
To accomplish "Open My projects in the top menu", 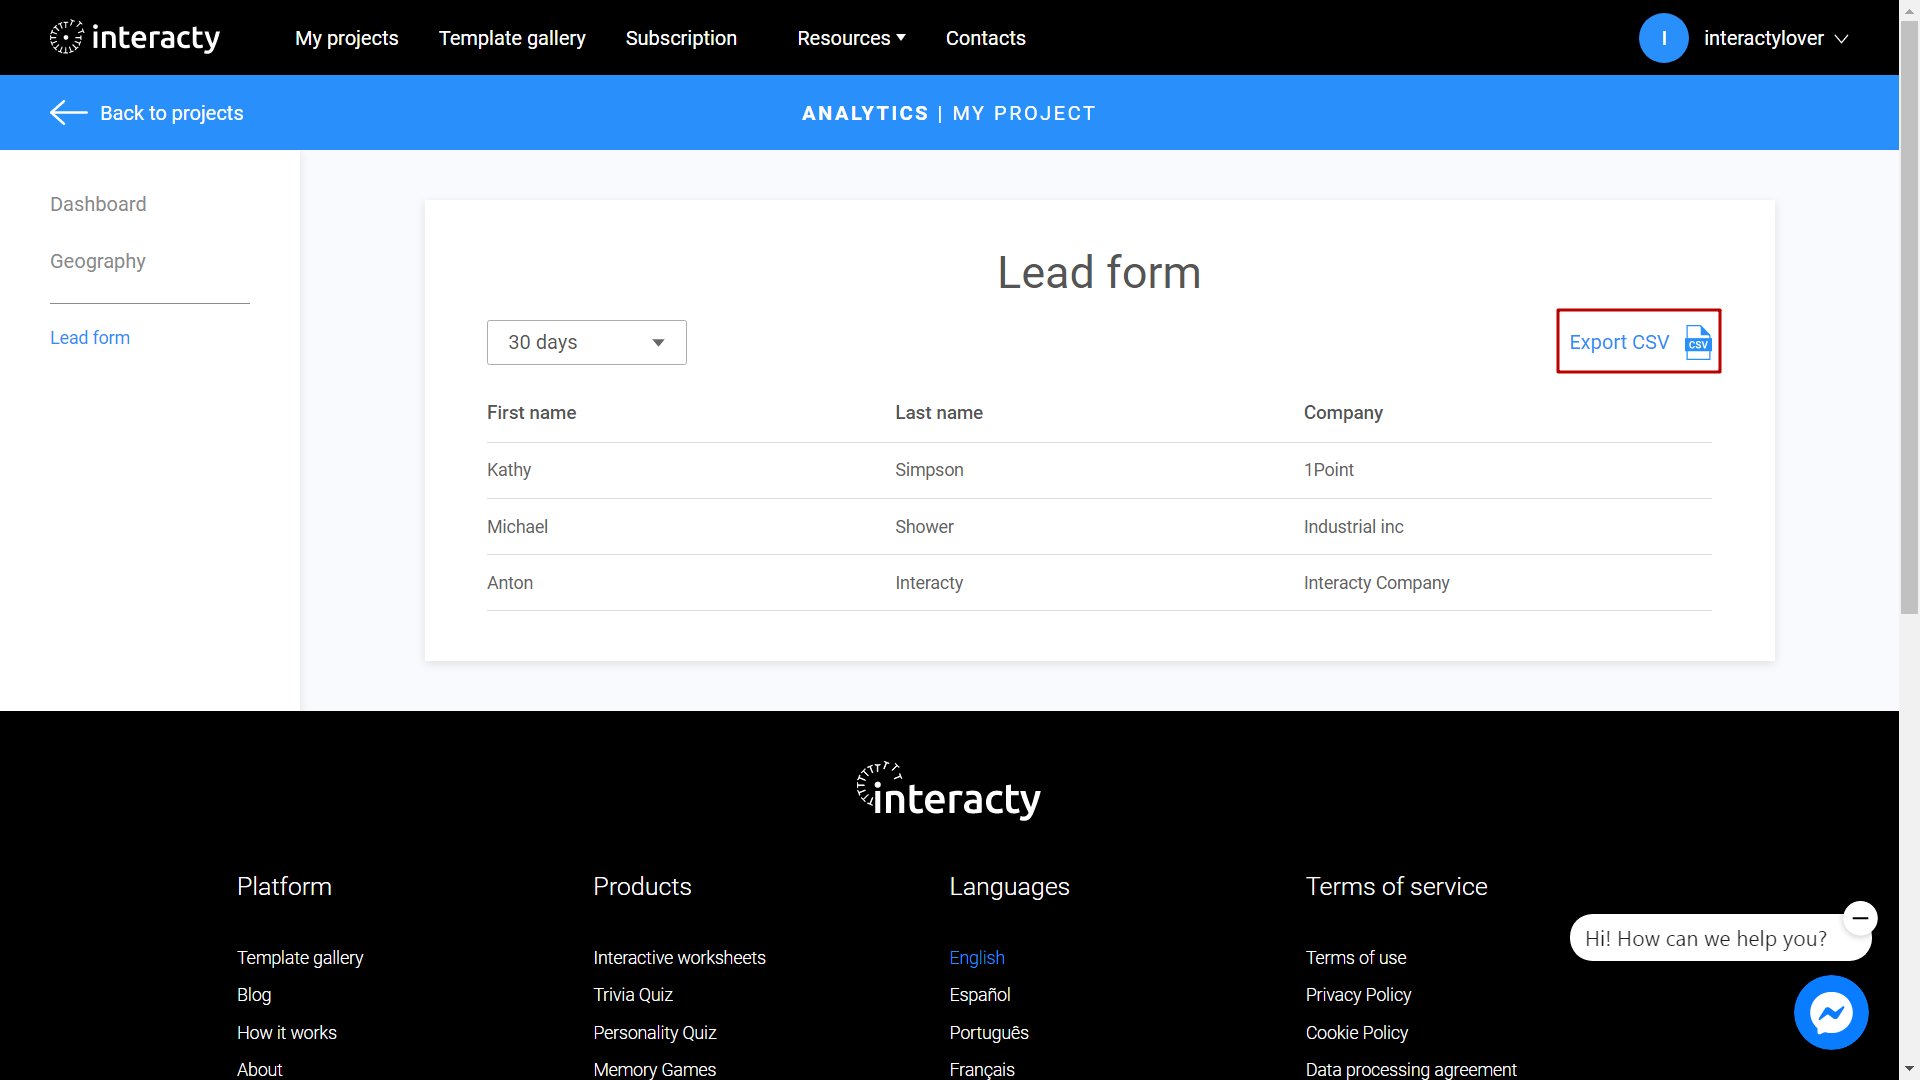I will tap(346, 38).
